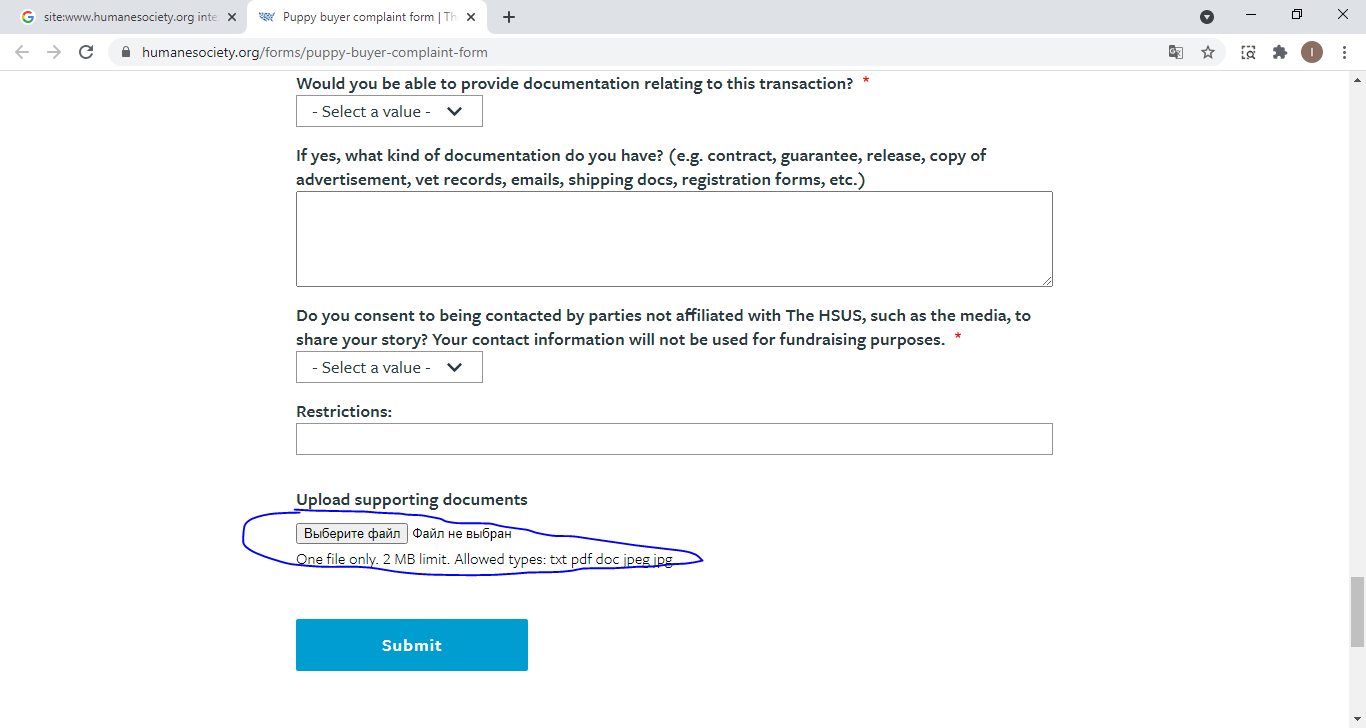This screenshot has width=1366, height=728.
Task: Open the Chrome profile avatar
Action: [1312, 52]
